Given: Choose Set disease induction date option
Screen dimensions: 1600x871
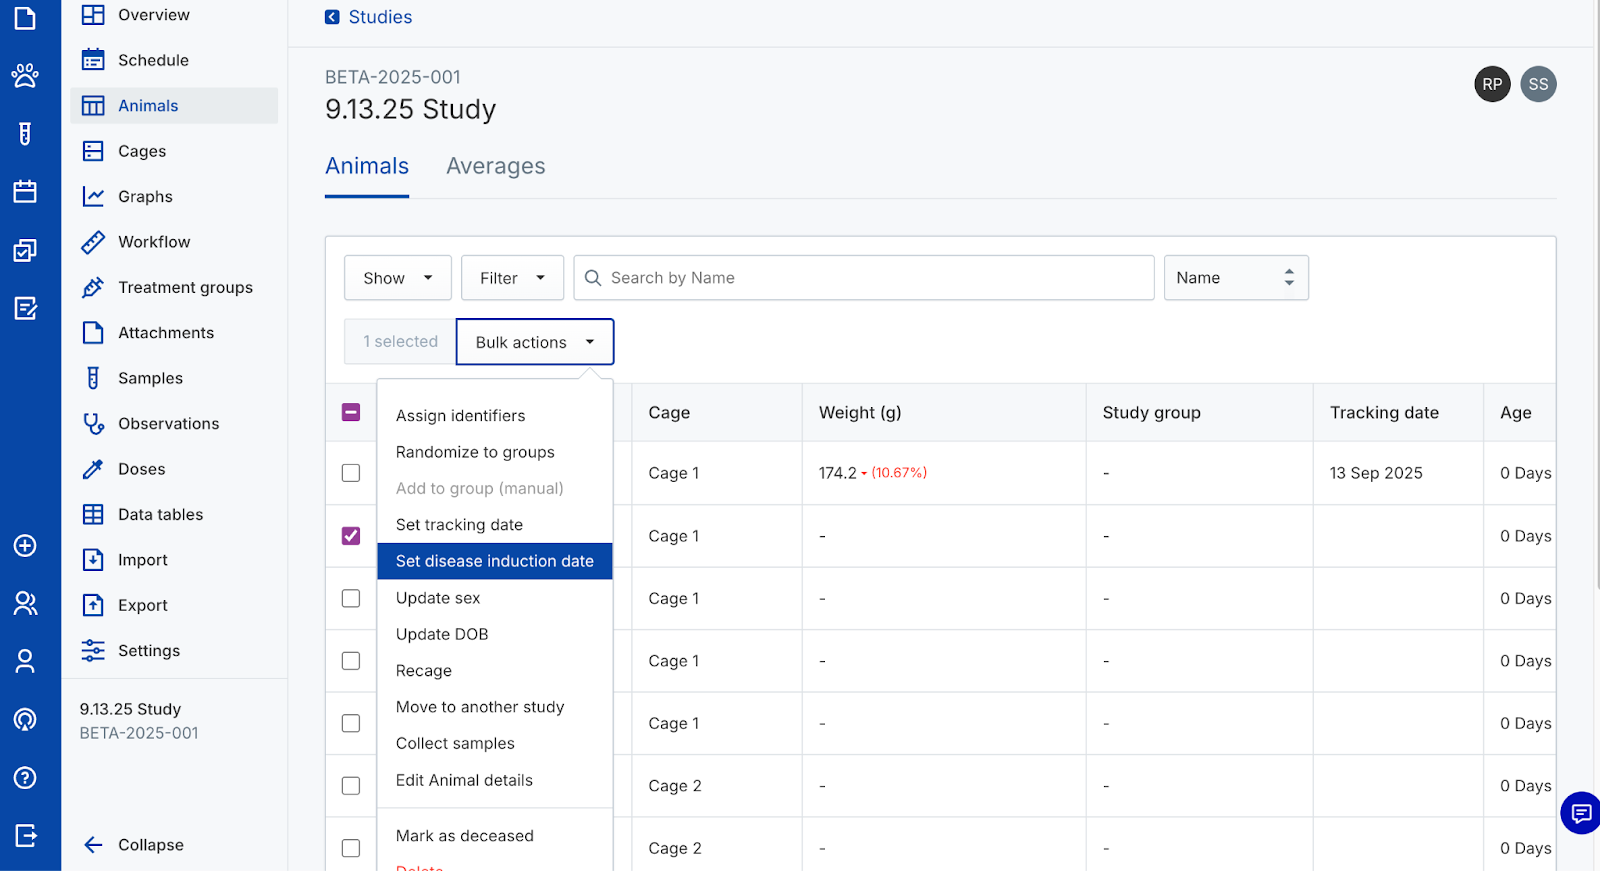Looking at the screenshot, I should 494,561.
